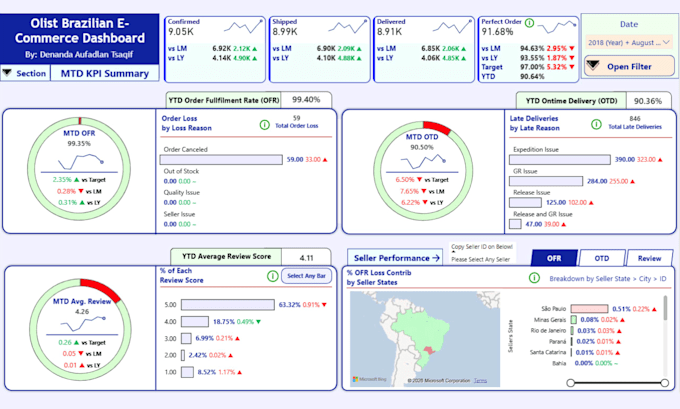Click info icon next to Perfect Order
This screenshot has height=409, width=680.
(x=529, y=23)
